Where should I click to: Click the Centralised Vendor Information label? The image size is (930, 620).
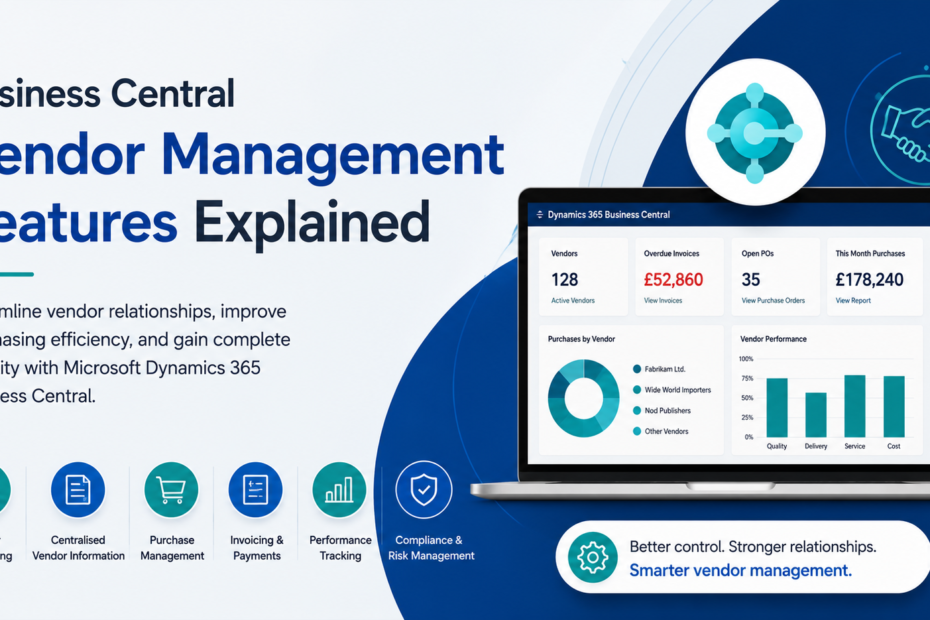78,548
